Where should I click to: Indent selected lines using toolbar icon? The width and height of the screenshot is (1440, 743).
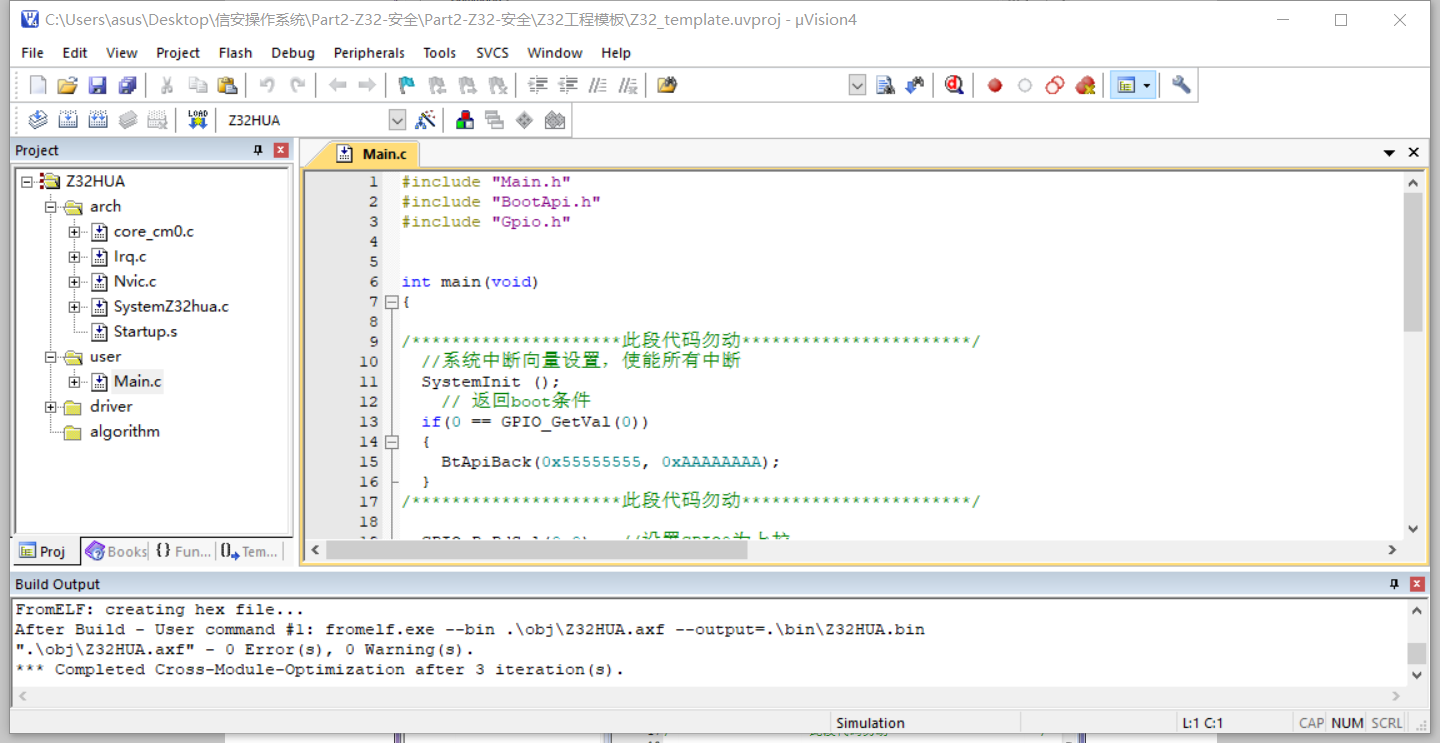(538, 86)
